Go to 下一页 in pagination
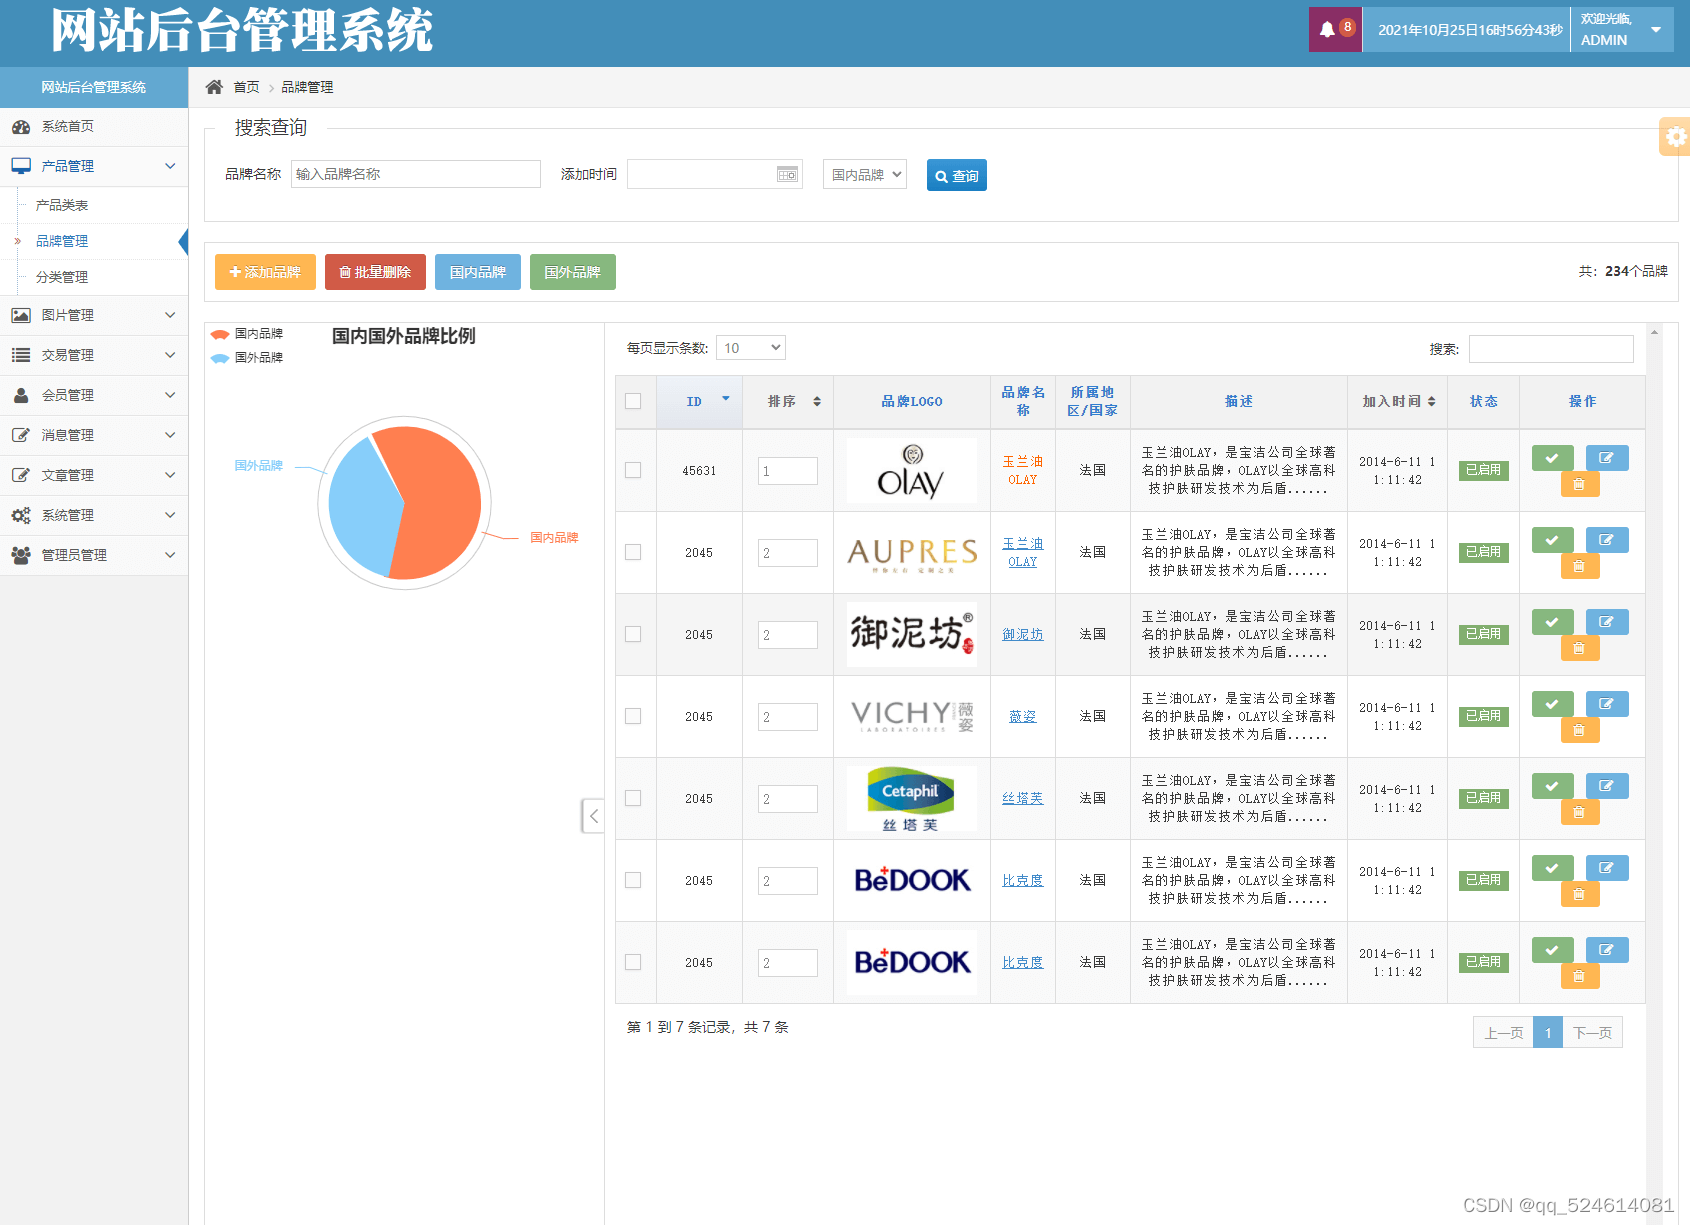The image size is (1690, 1225). click(1592, 1033)
